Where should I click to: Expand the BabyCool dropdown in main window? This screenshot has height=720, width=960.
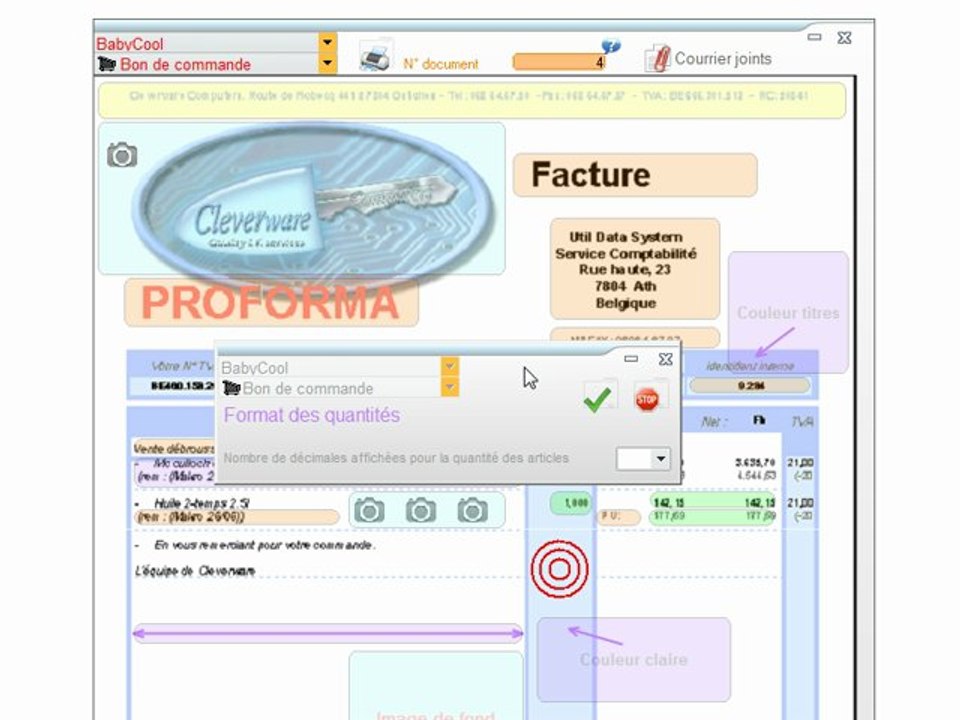click(x=328, y=42)
